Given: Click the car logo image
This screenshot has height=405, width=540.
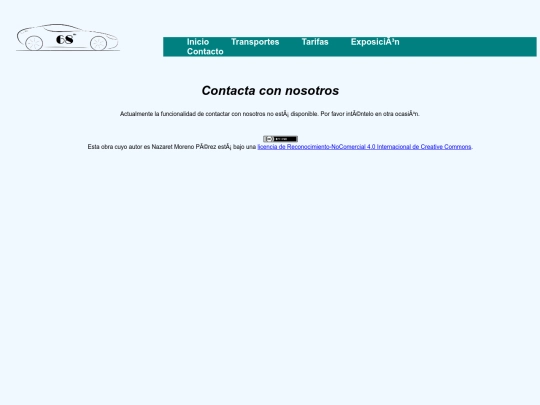Looking at the screenshot, I should click(68, 38).
